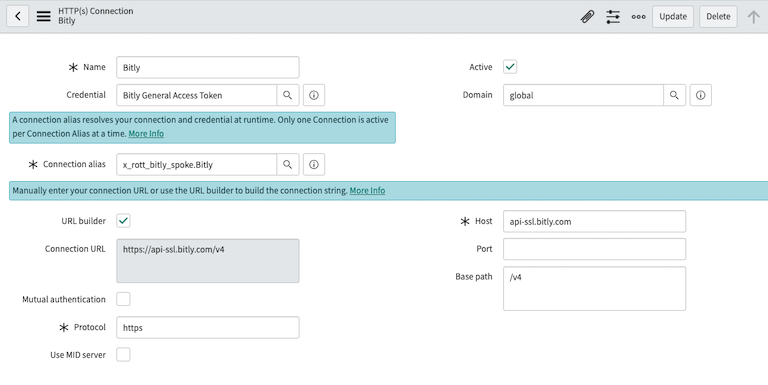Screen dimensions: 768x385
Task: Toggle the Active checkbox
Action: click(x=510, y=67)
